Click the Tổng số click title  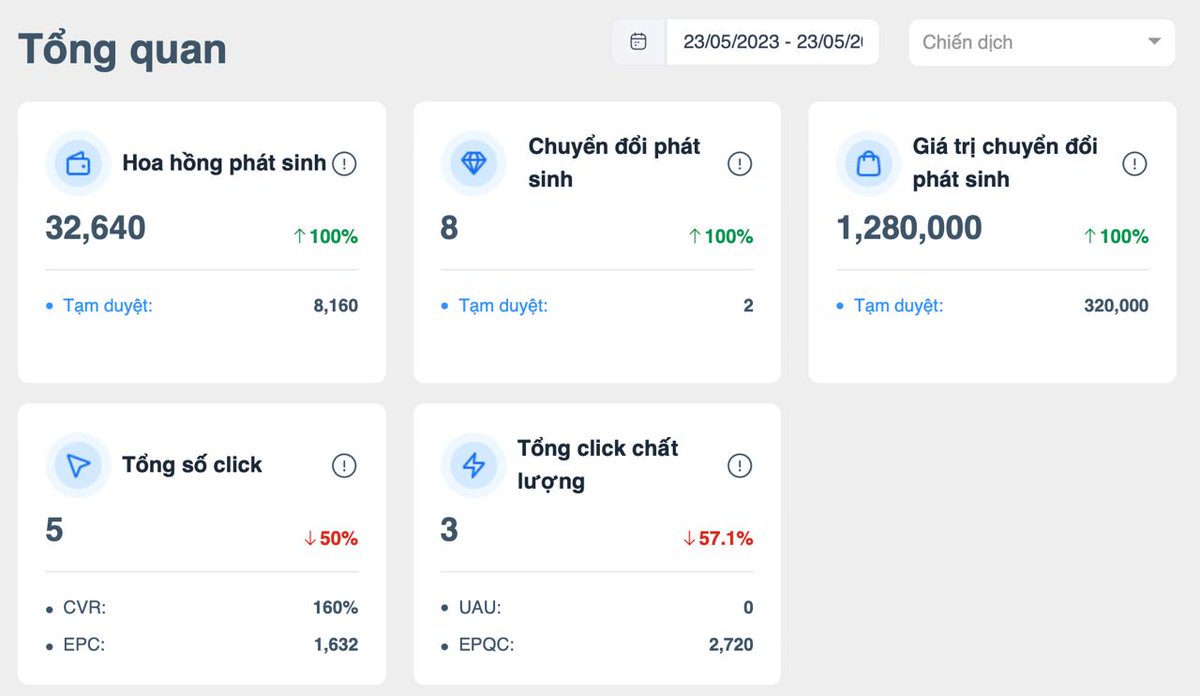[192, 465]
